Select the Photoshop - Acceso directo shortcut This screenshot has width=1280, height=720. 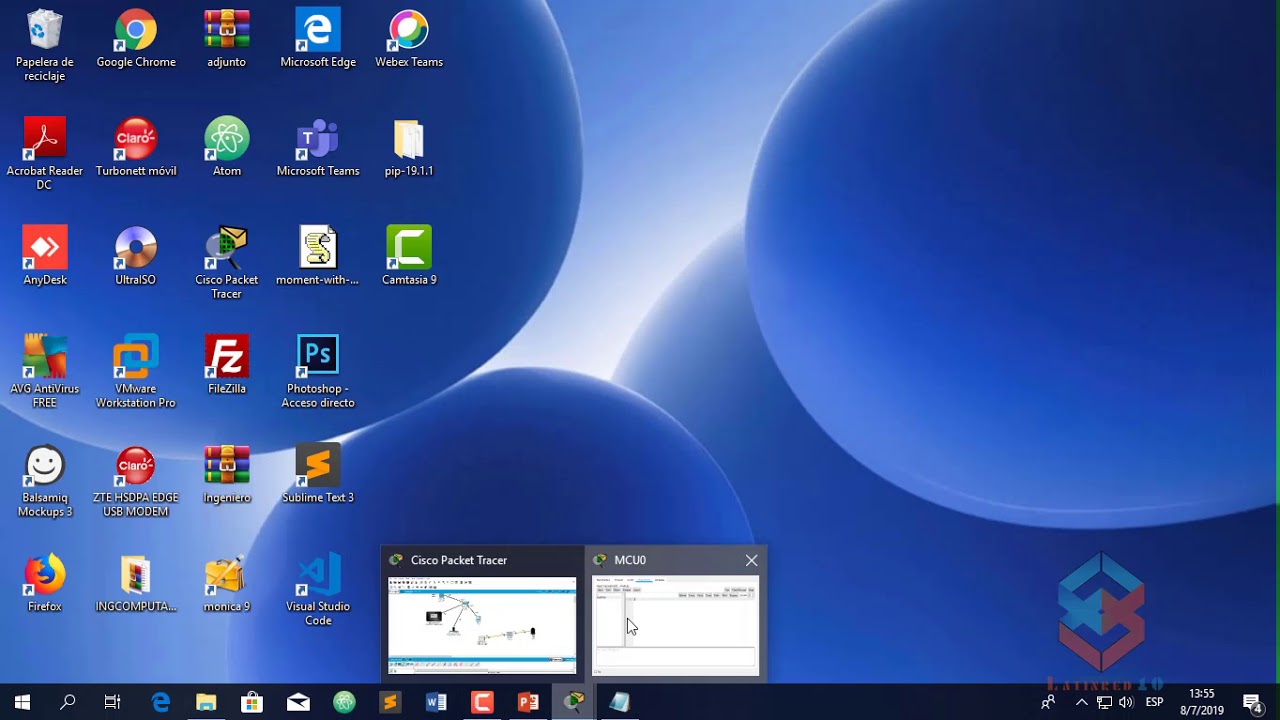pyautogui.click(x=318, y=373)
